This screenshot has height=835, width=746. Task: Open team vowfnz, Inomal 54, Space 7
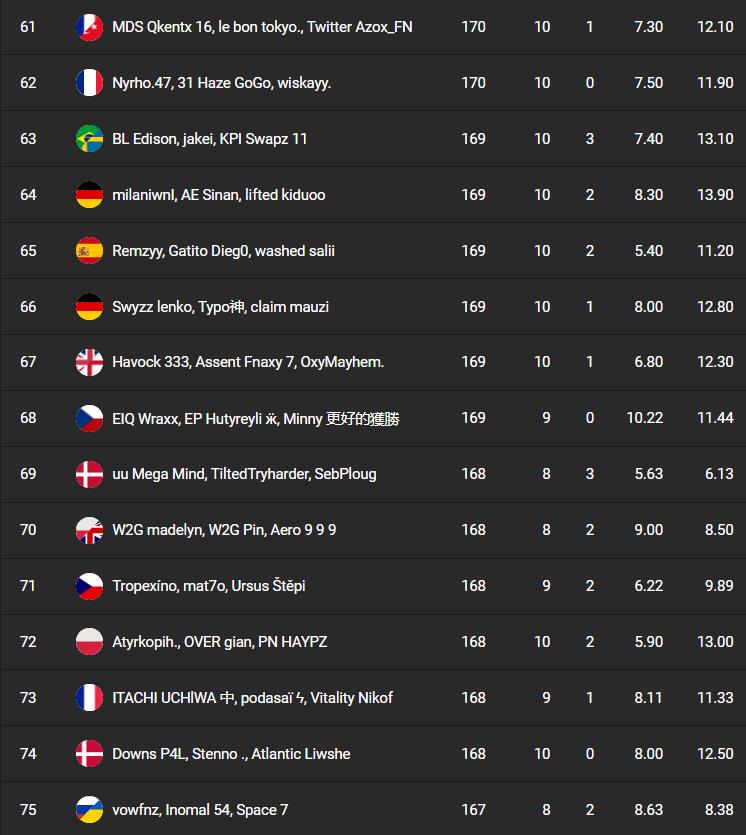coord(200,809)
